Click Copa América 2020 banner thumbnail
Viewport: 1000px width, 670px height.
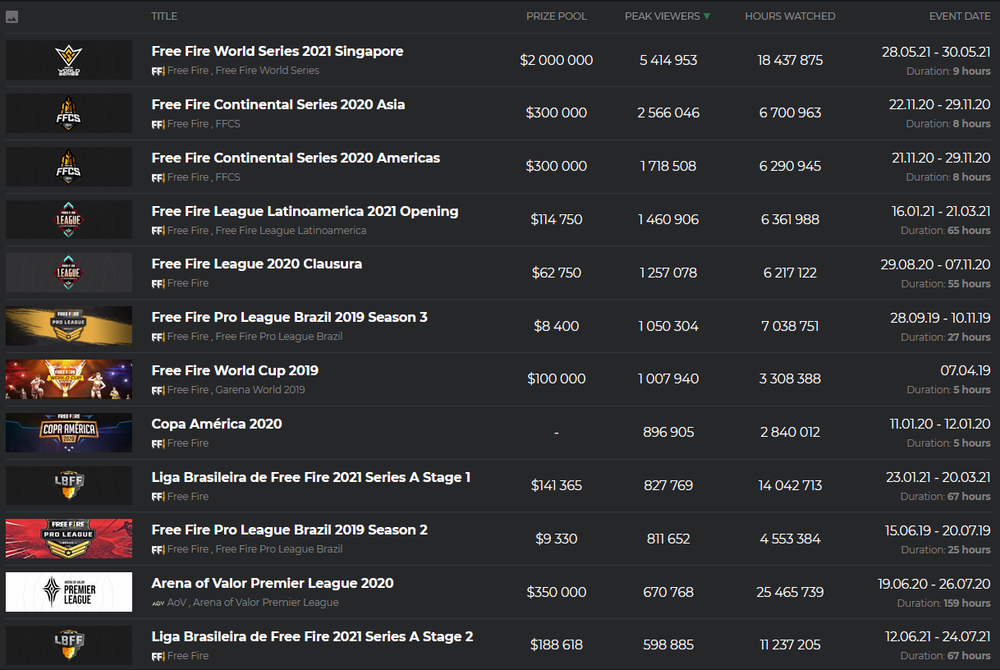pyautogui.click(x=69, y=432)
